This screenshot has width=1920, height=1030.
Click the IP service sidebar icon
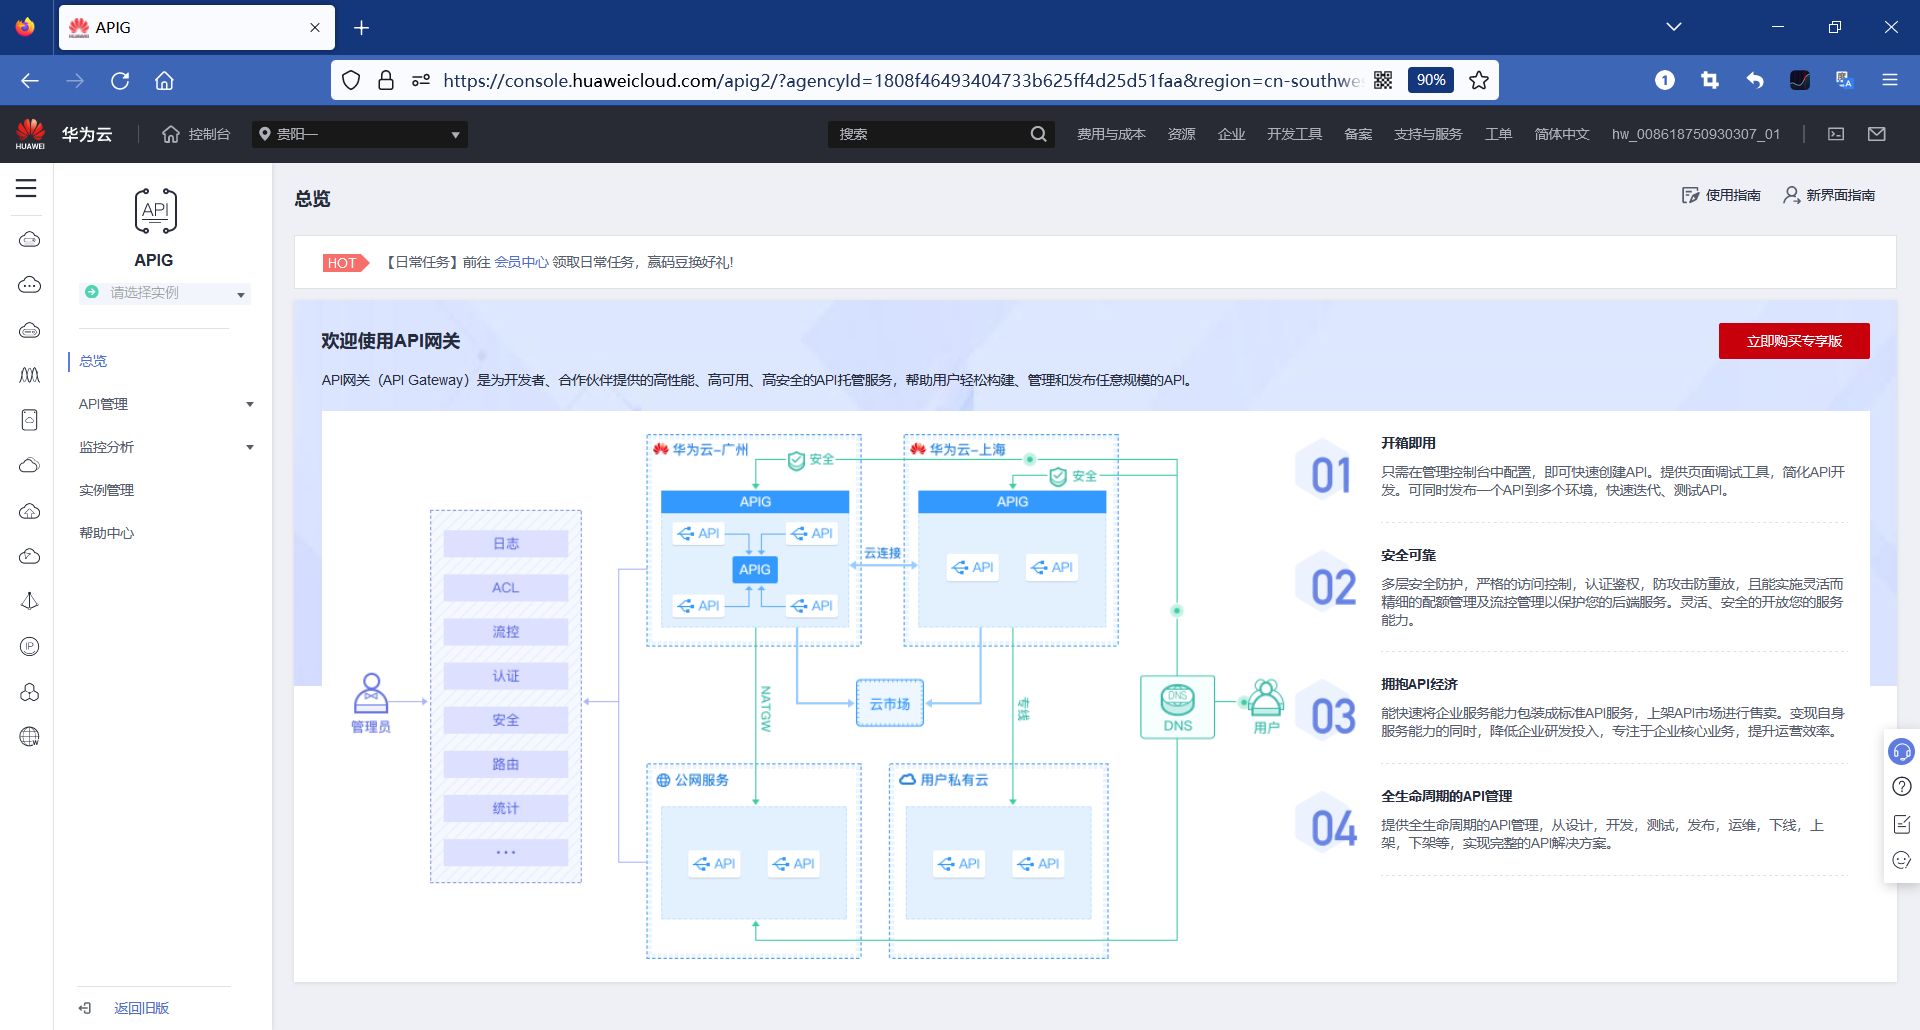[x=30, y=646]
